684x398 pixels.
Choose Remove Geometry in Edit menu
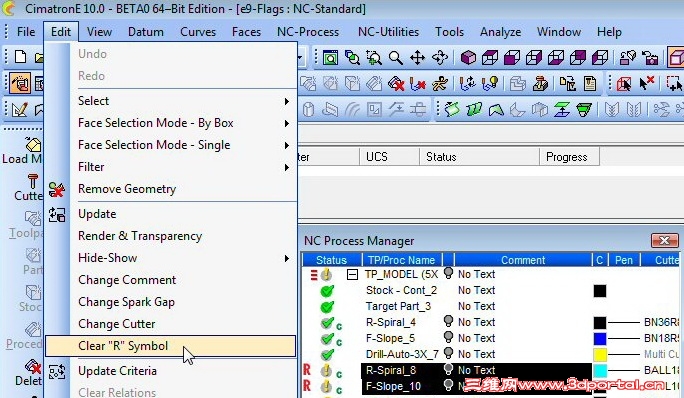point(127,189)
